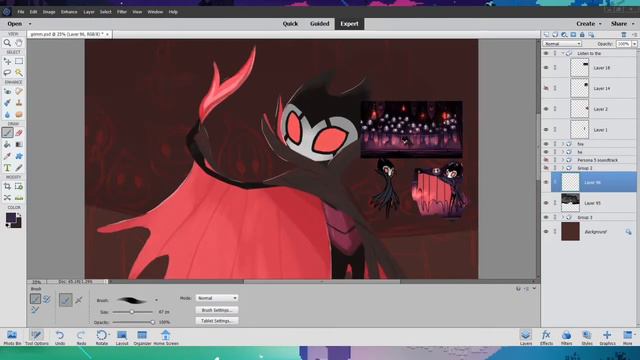Select the Content-Aware Move tool
Image resolution: width=640 pixels, height=360 pixels.
[x=7, y=198]
